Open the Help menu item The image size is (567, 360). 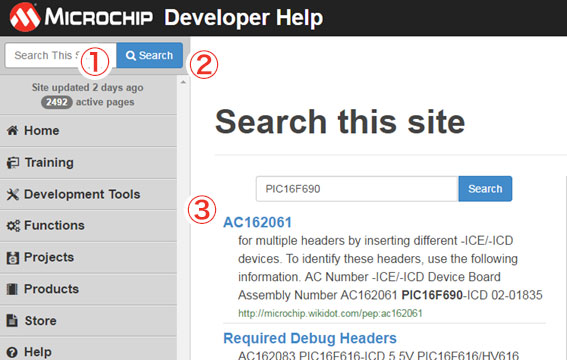click(88, 349)
